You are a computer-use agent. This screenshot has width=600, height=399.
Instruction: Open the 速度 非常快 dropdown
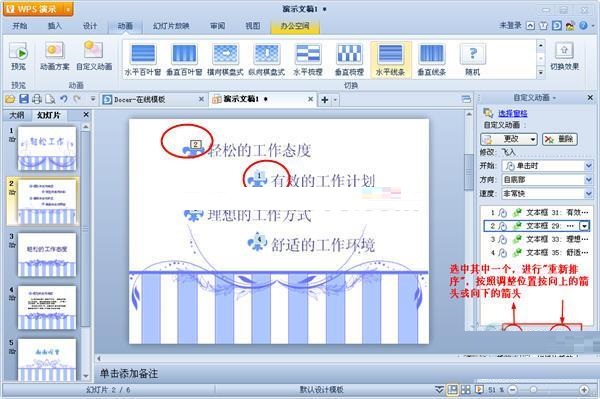click(589, 194)
